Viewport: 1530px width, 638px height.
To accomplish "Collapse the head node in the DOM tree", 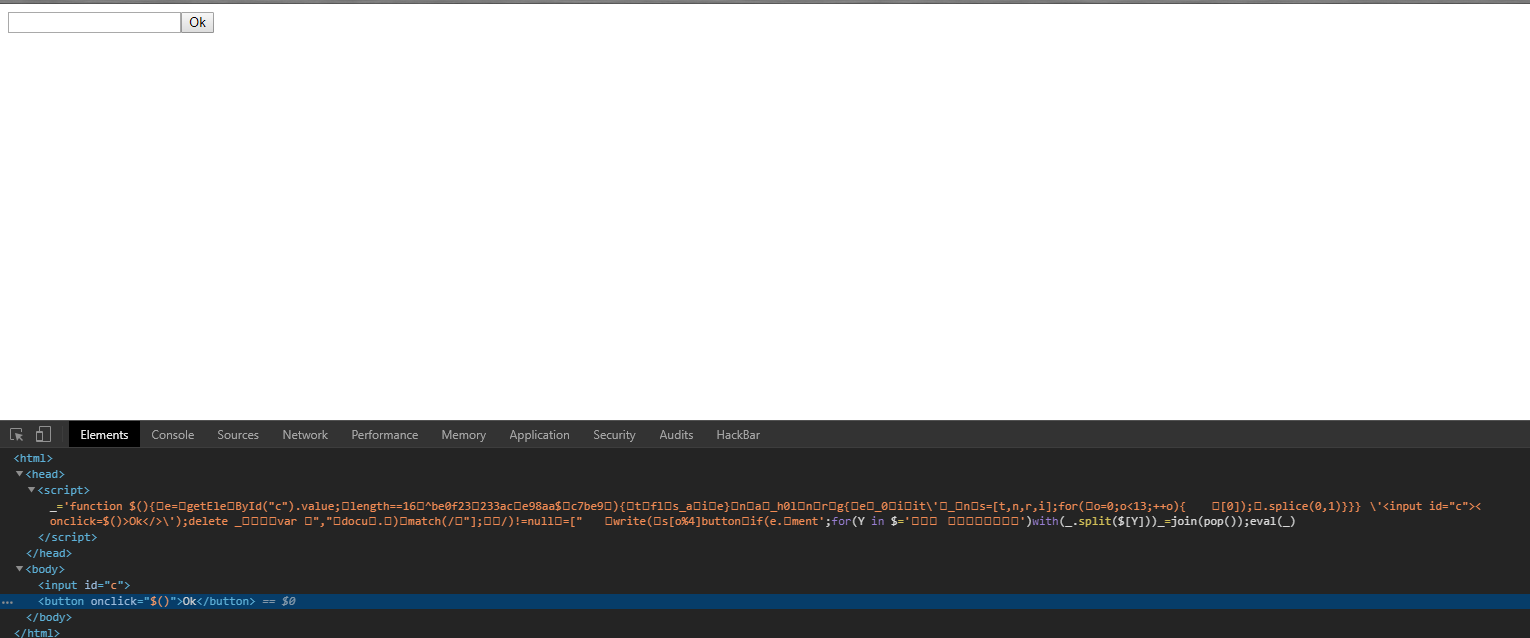I will tap(19, 474).
